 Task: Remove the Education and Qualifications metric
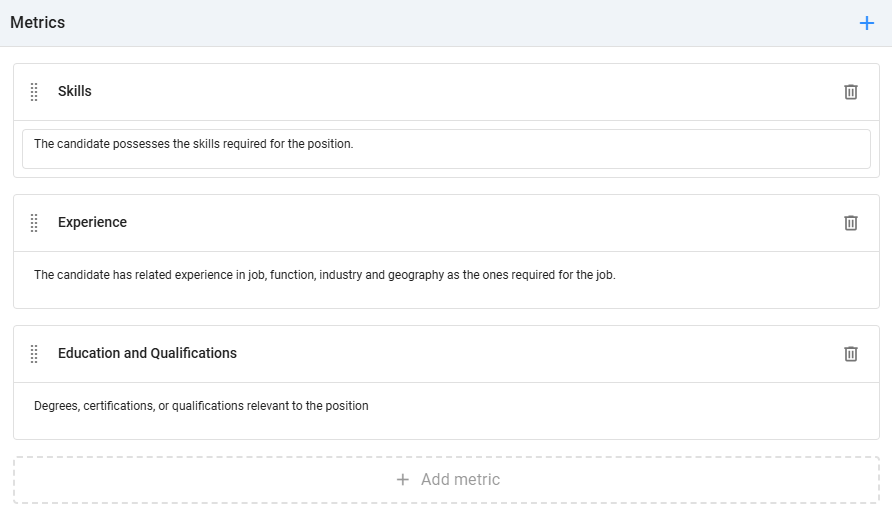pyautogui.click(x=851, y=354)
